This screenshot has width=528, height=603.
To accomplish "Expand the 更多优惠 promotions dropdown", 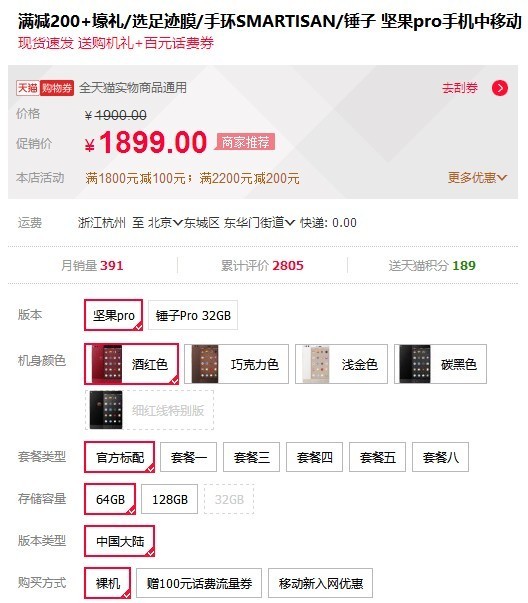I will coord(477,178).
